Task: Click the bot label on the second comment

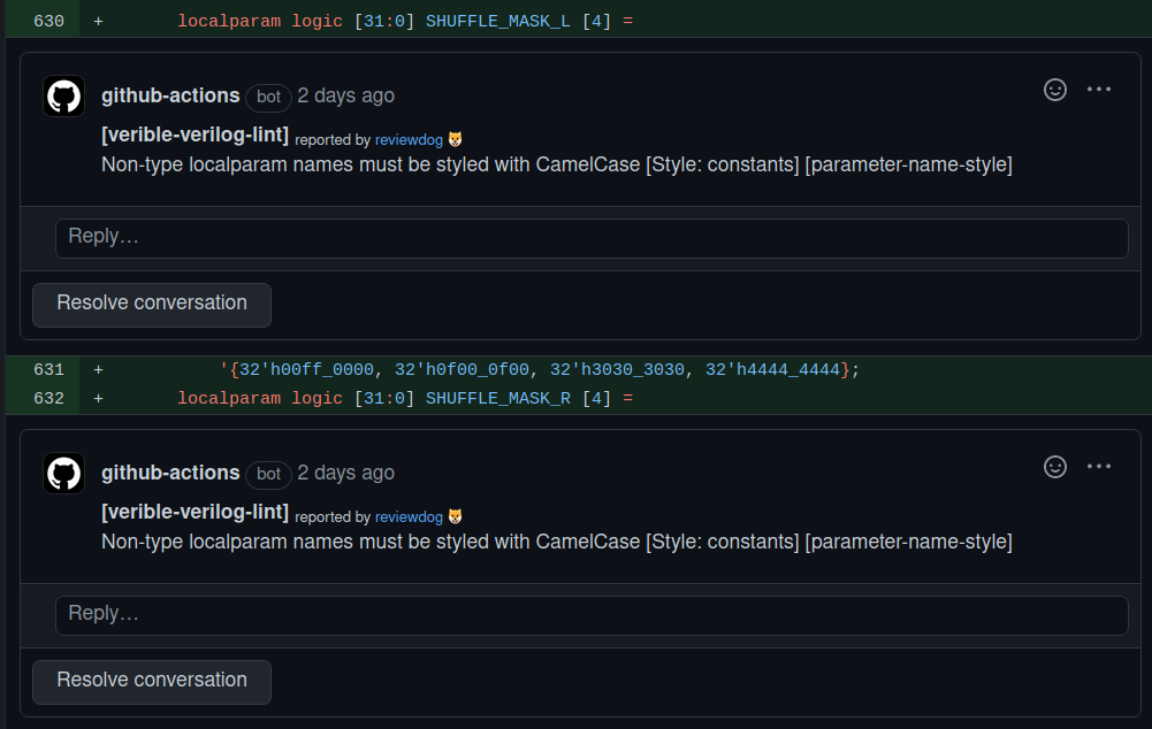Action: 268,474
